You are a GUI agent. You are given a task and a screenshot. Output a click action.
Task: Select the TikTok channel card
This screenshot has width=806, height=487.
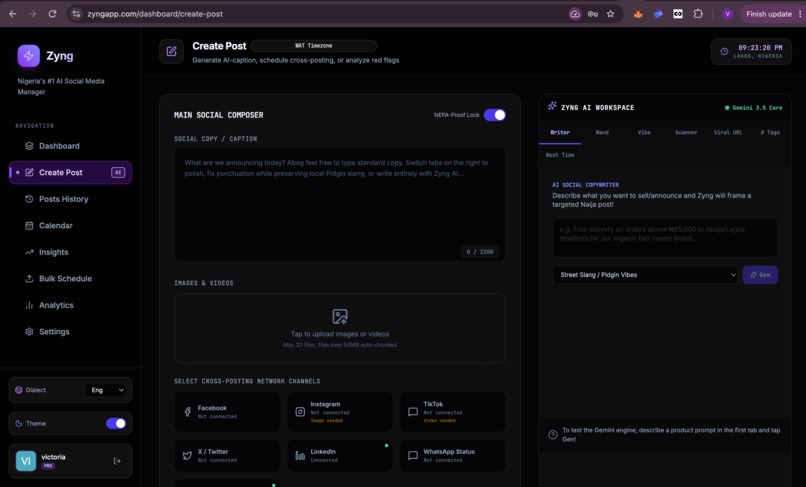coord(453,412)
